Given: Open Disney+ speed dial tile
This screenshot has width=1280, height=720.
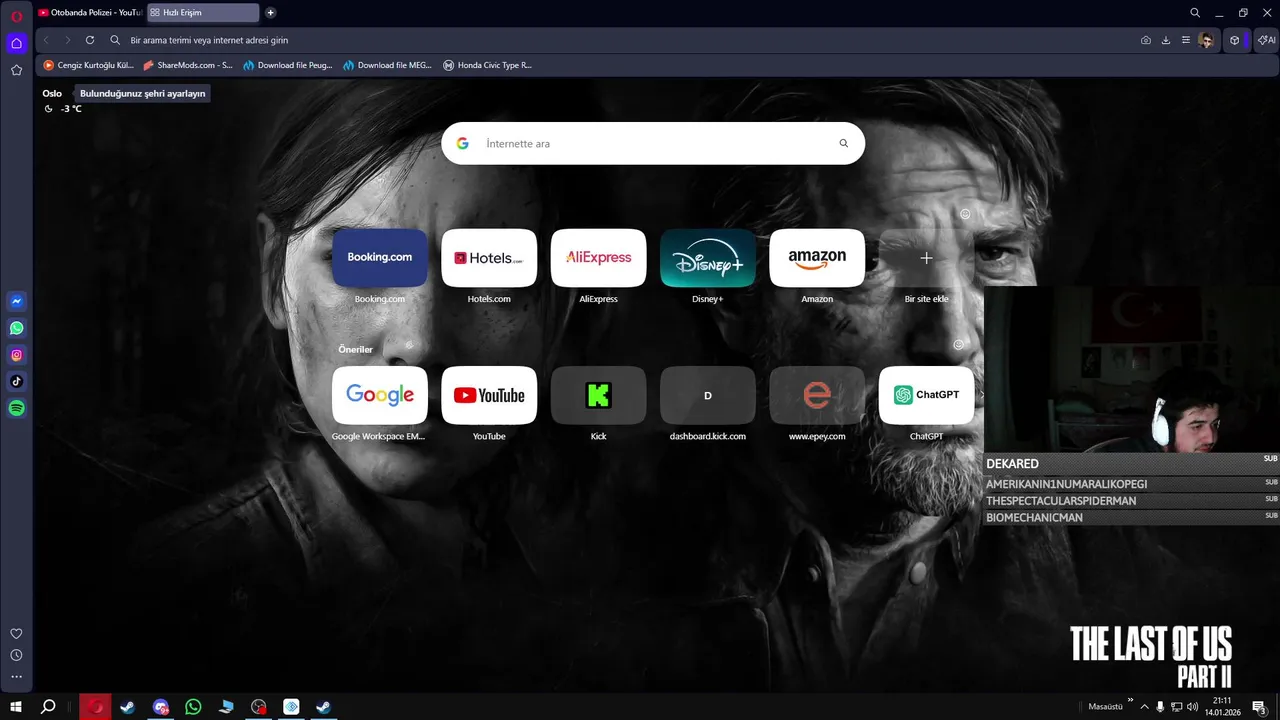Looking at the screenshot, I should tap(708, 258).
